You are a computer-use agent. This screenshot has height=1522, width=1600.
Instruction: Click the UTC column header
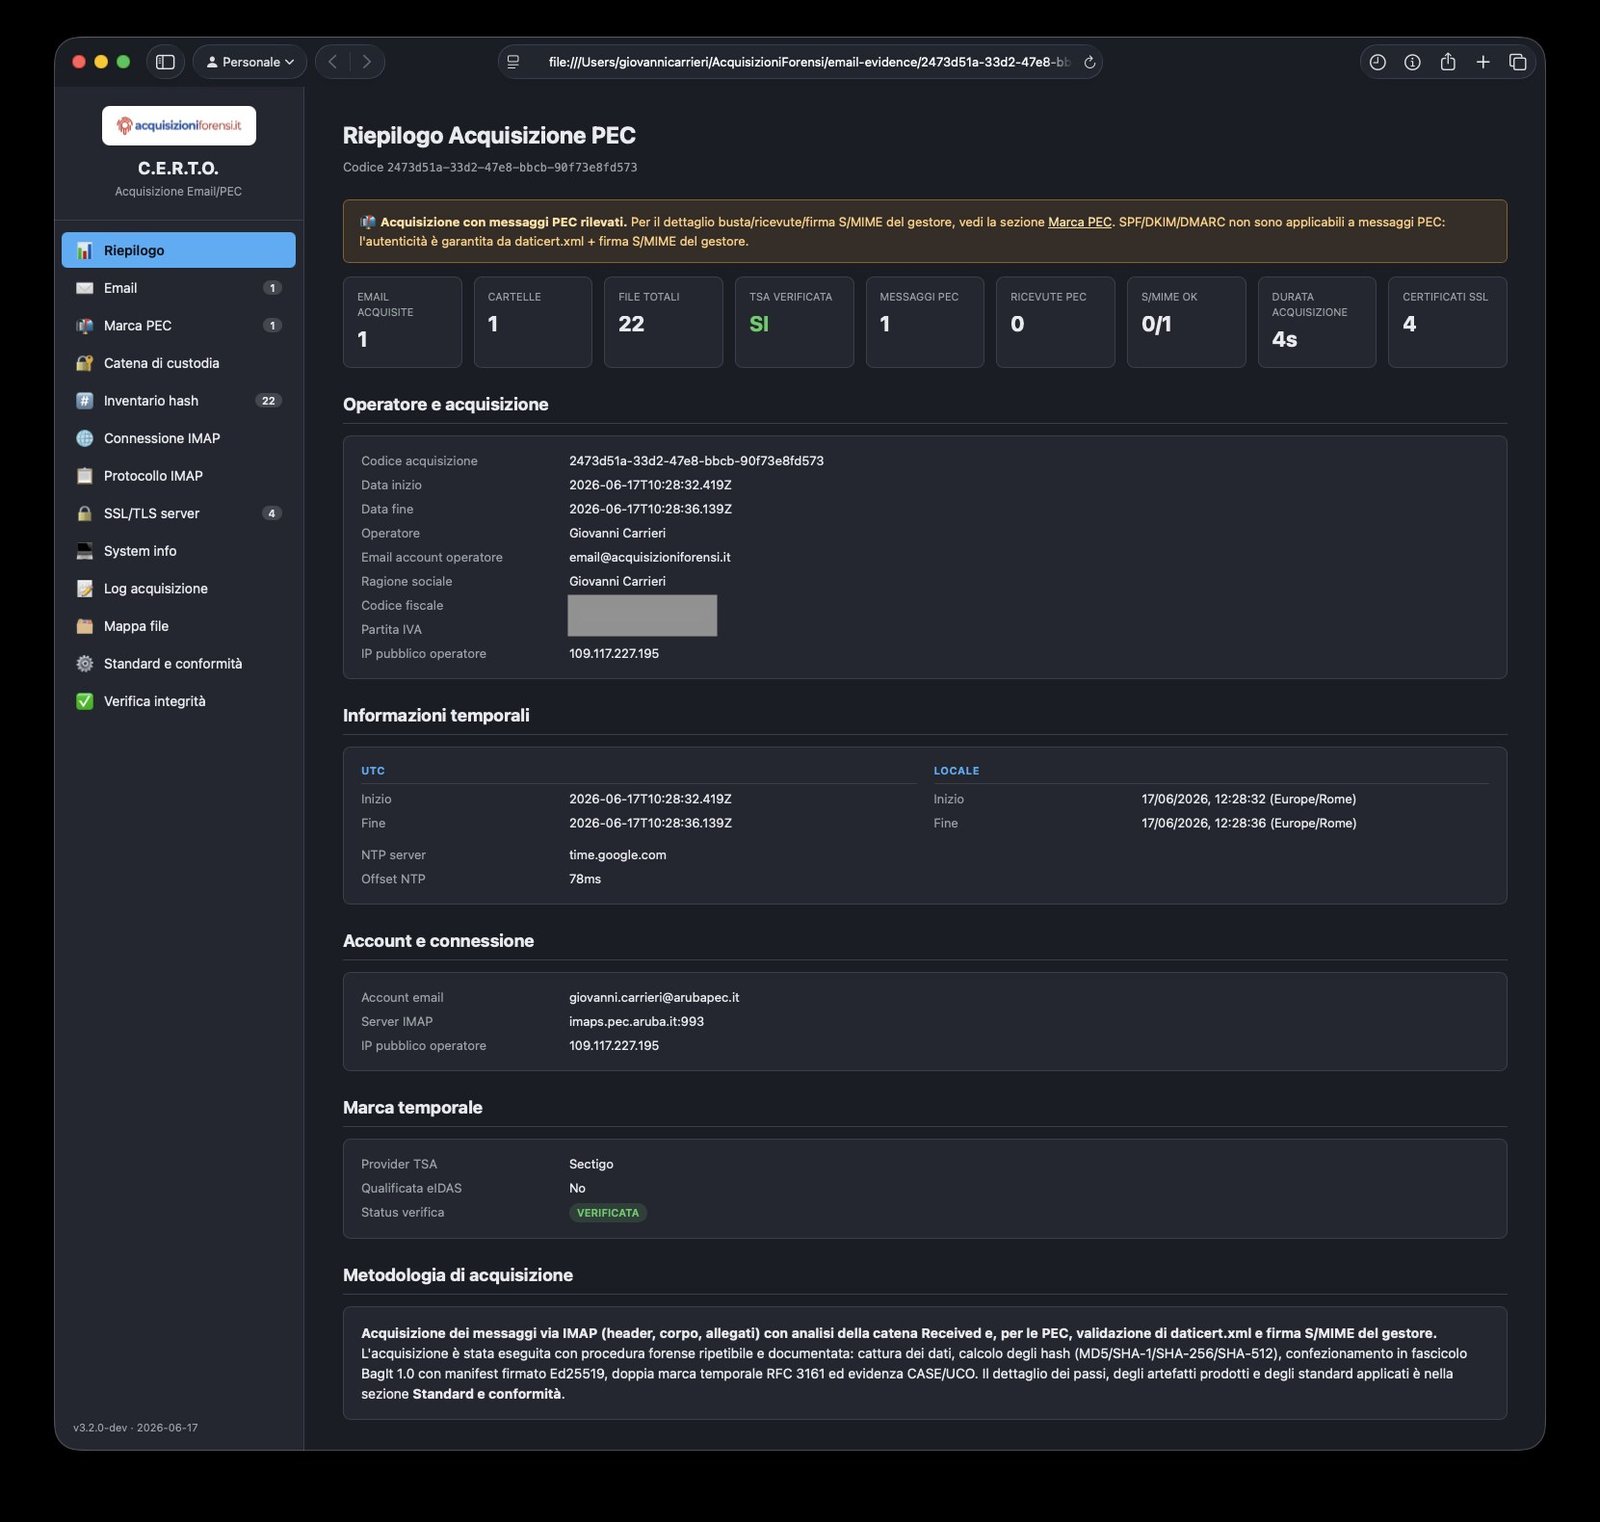373,771
